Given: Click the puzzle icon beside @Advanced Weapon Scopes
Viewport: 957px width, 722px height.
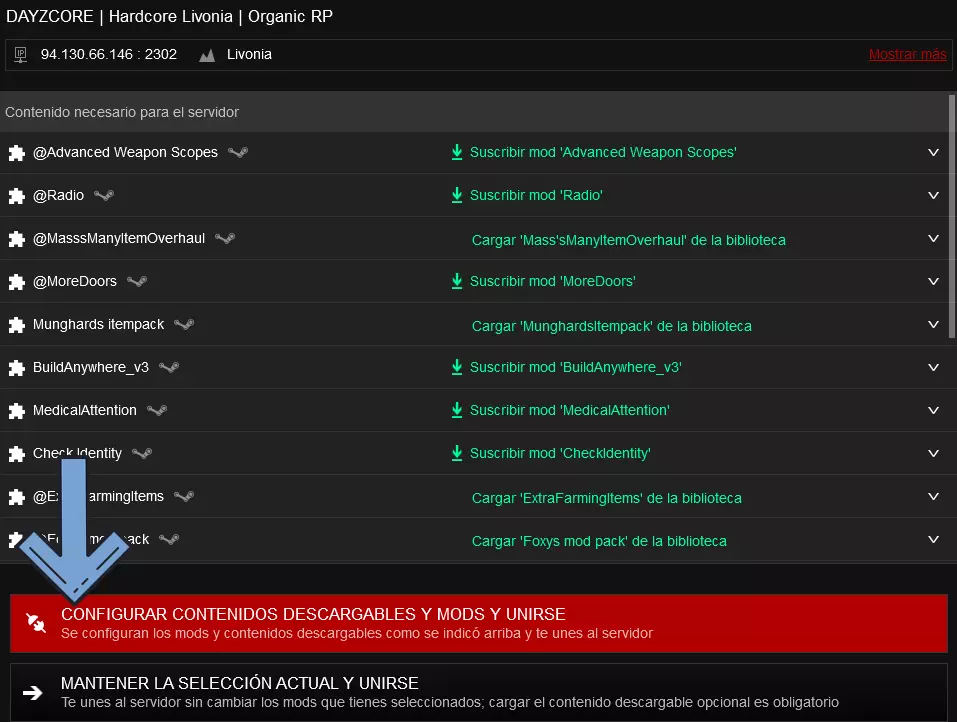Looking at the screenshot, I should (16, 153).
